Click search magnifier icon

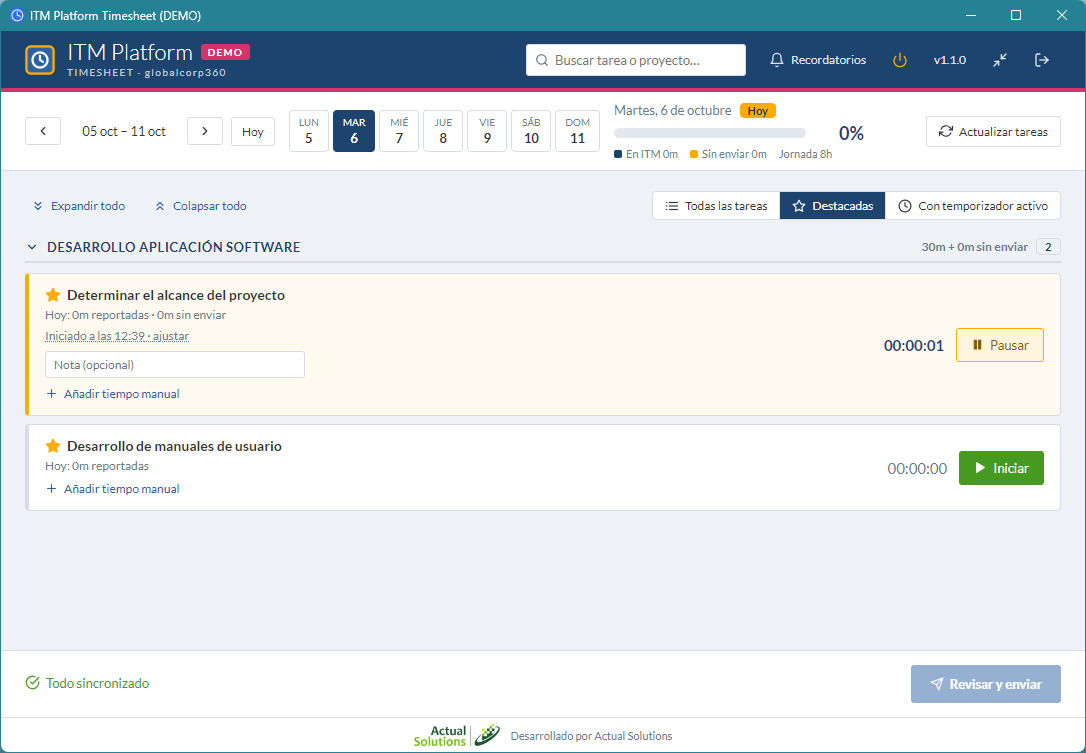tap(542, 60)
